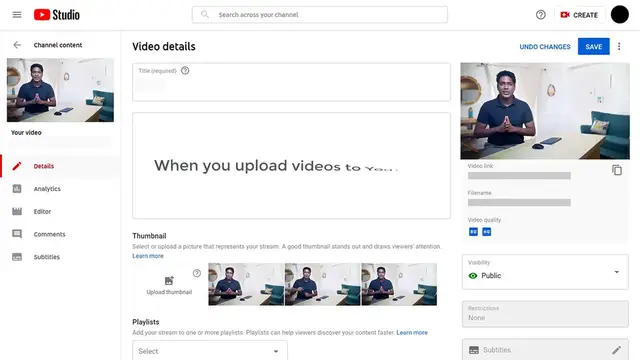The width and height of the screenshot is (640, 360).
Task: Click the first HD quality badge
Action: [x=473, y=232]
